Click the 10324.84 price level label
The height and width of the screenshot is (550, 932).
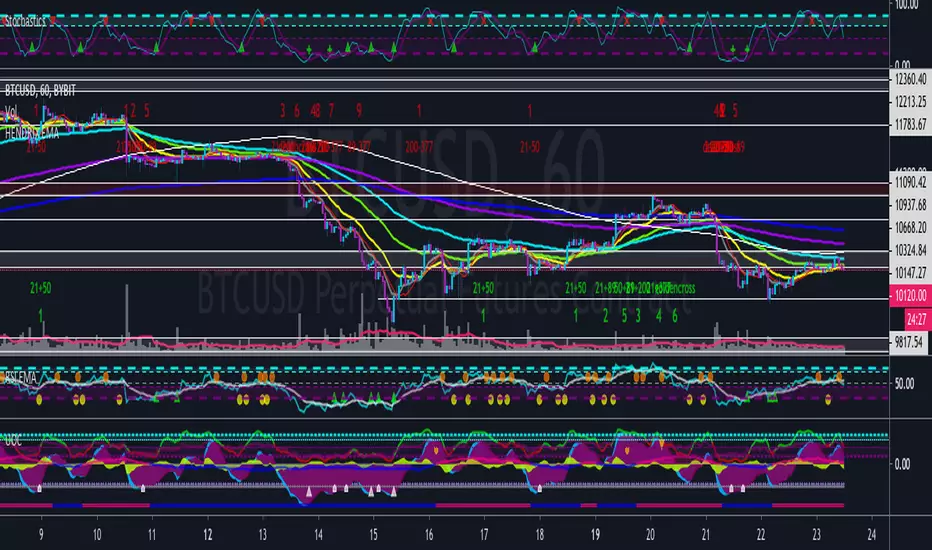click(x=911, y=250)
